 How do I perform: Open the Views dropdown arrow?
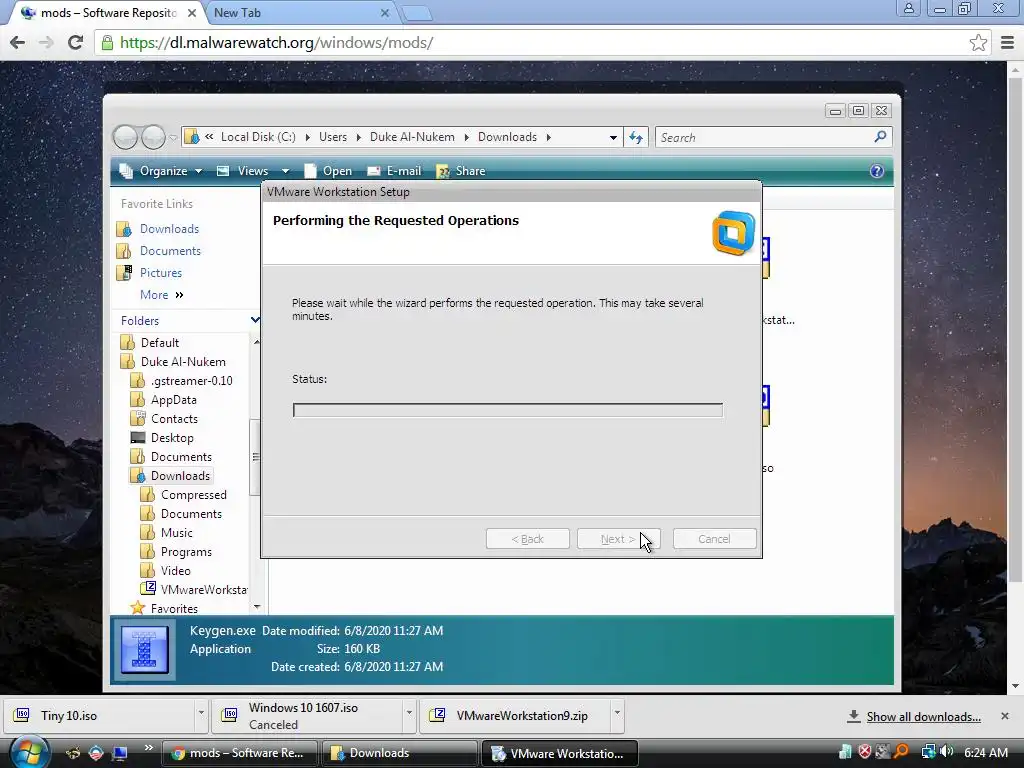click(285, 171)
